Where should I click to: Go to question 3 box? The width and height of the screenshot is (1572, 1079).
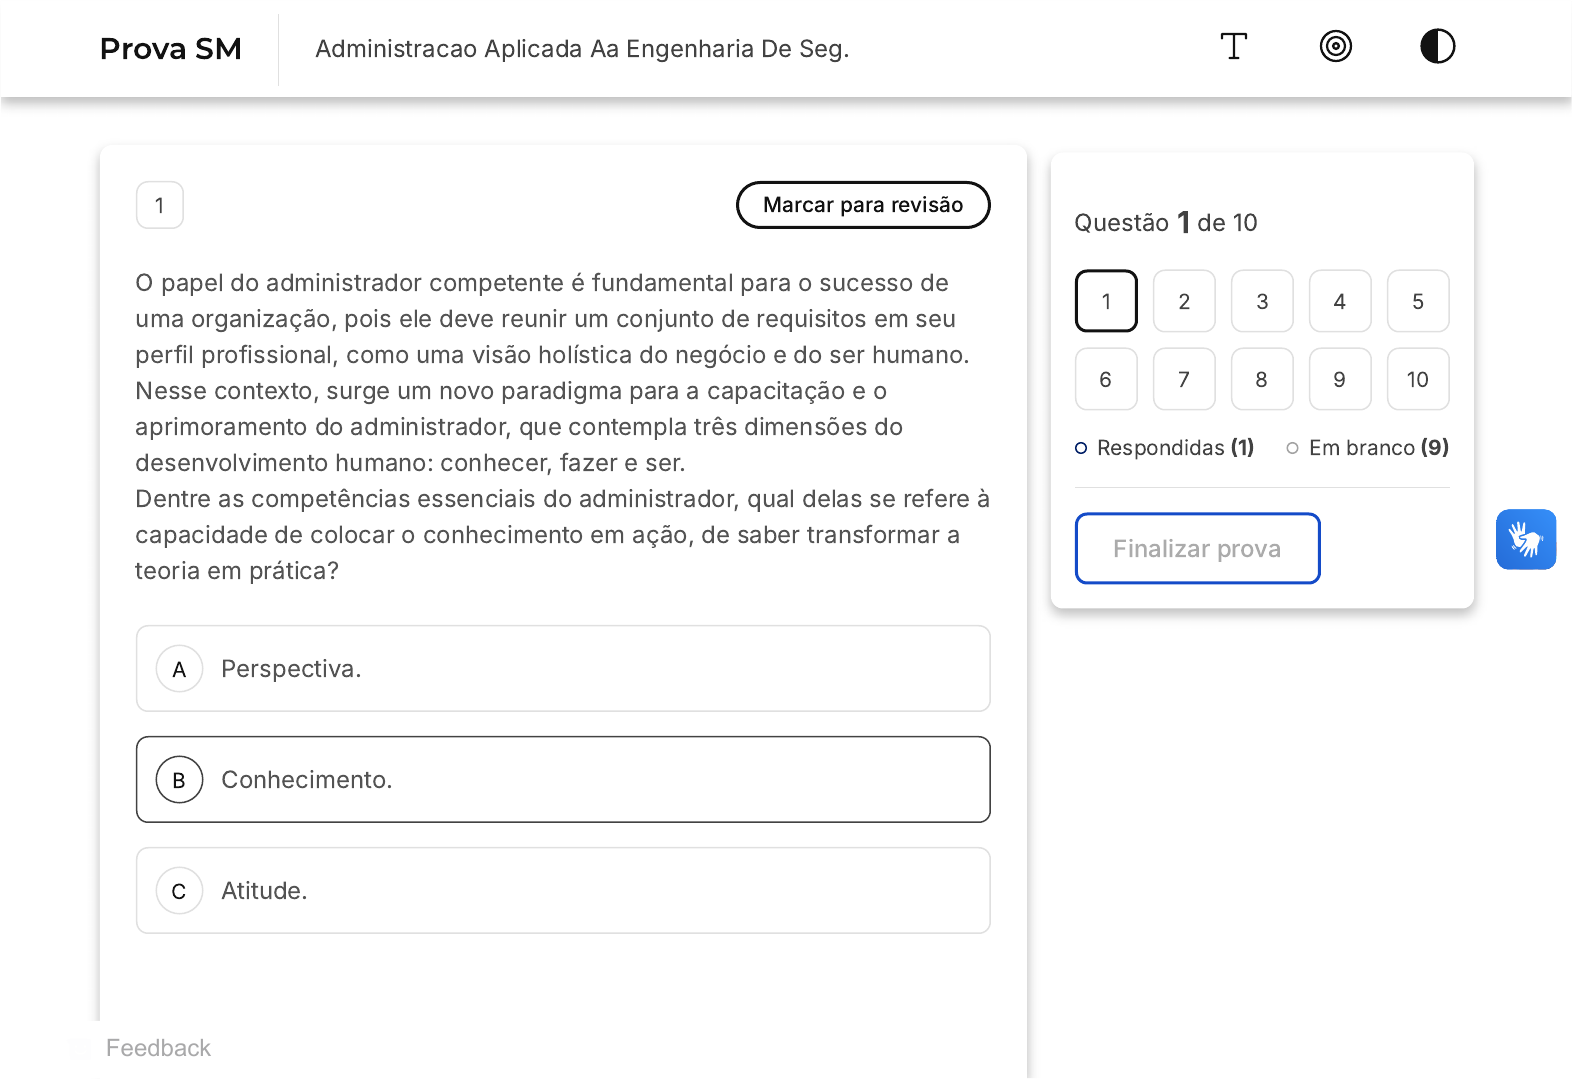pos(1262,301)
